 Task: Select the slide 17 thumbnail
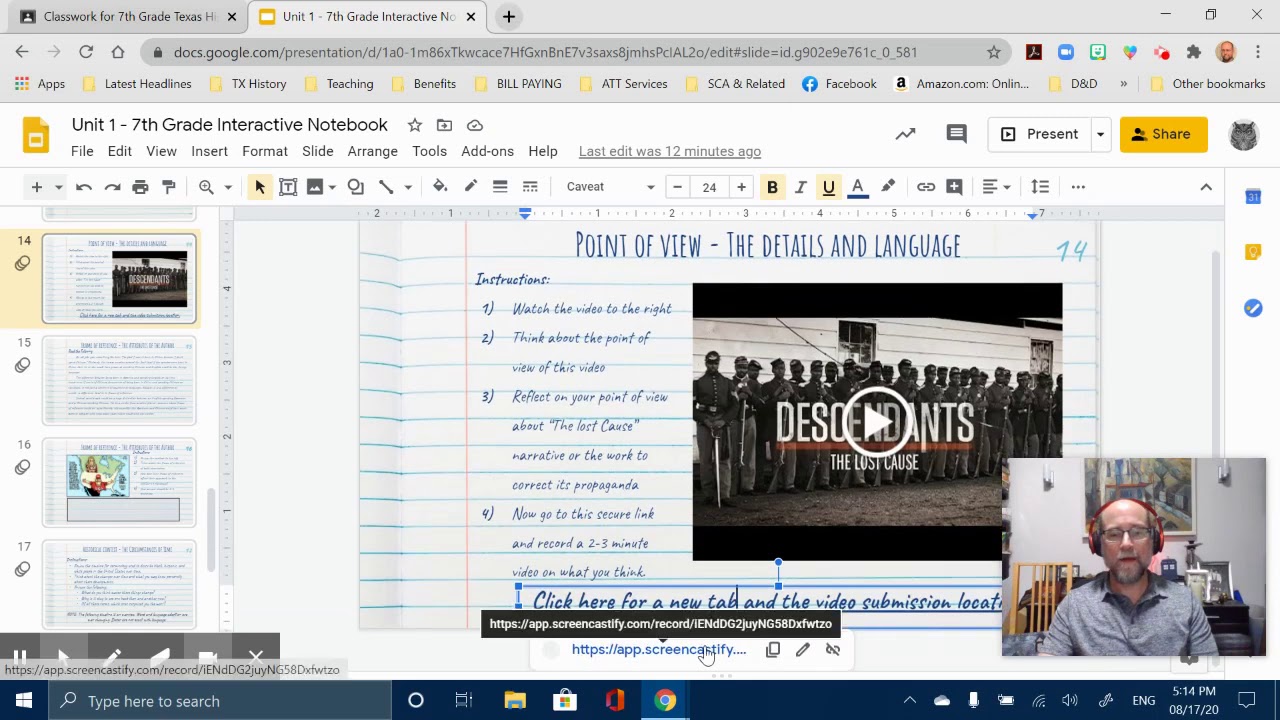[119, 585]
